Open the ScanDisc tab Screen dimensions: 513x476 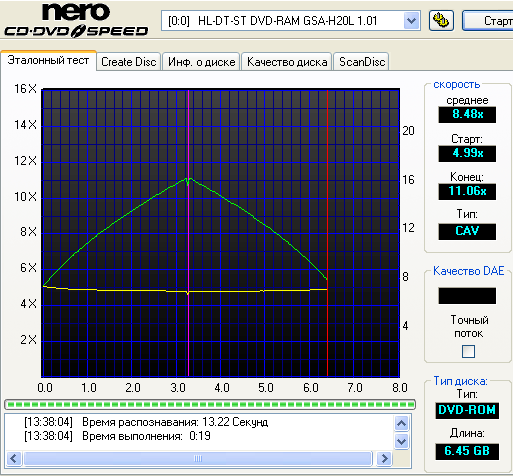(362, 62)
